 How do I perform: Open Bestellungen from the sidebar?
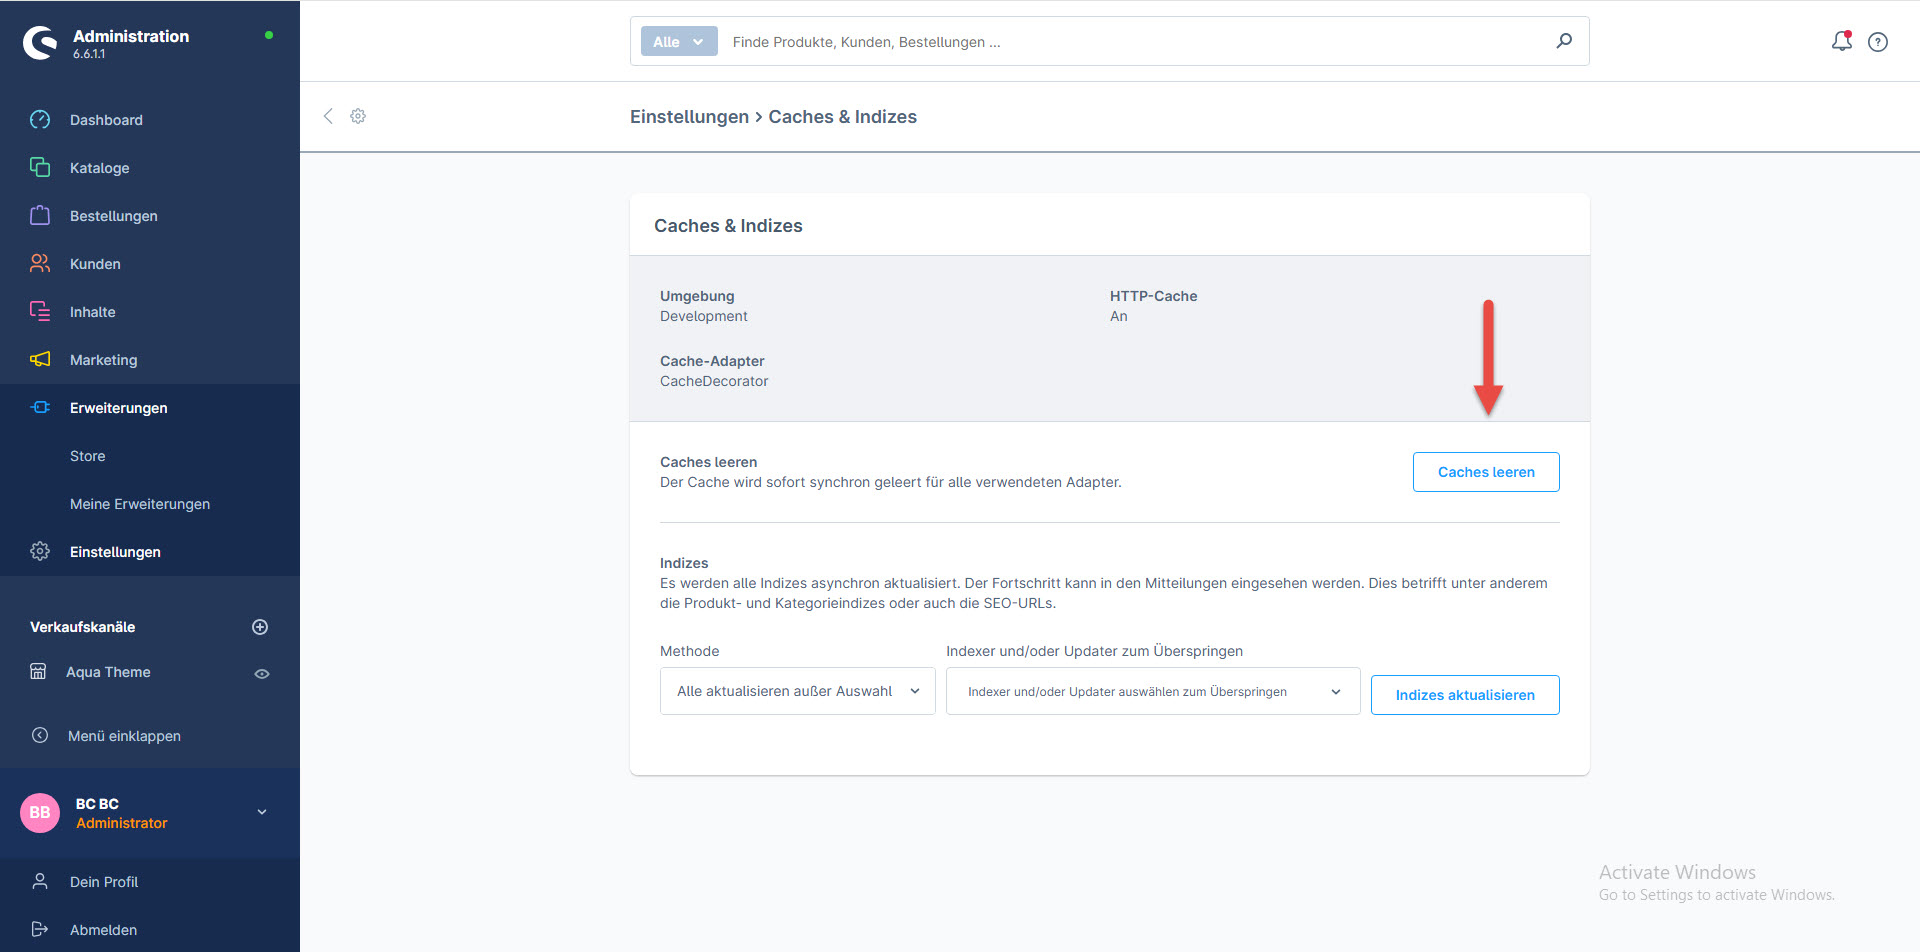click(113, 216)
